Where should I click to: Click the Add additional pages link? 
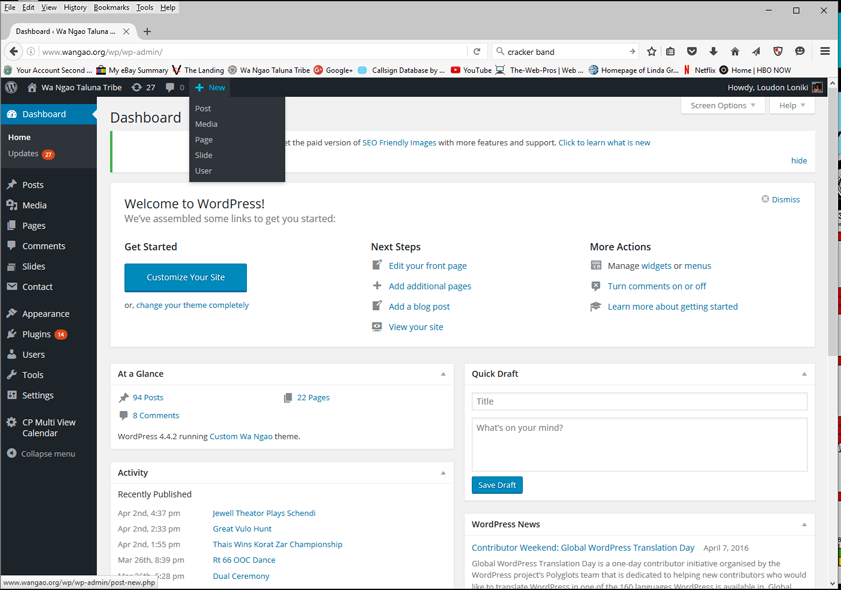[430, 286]
